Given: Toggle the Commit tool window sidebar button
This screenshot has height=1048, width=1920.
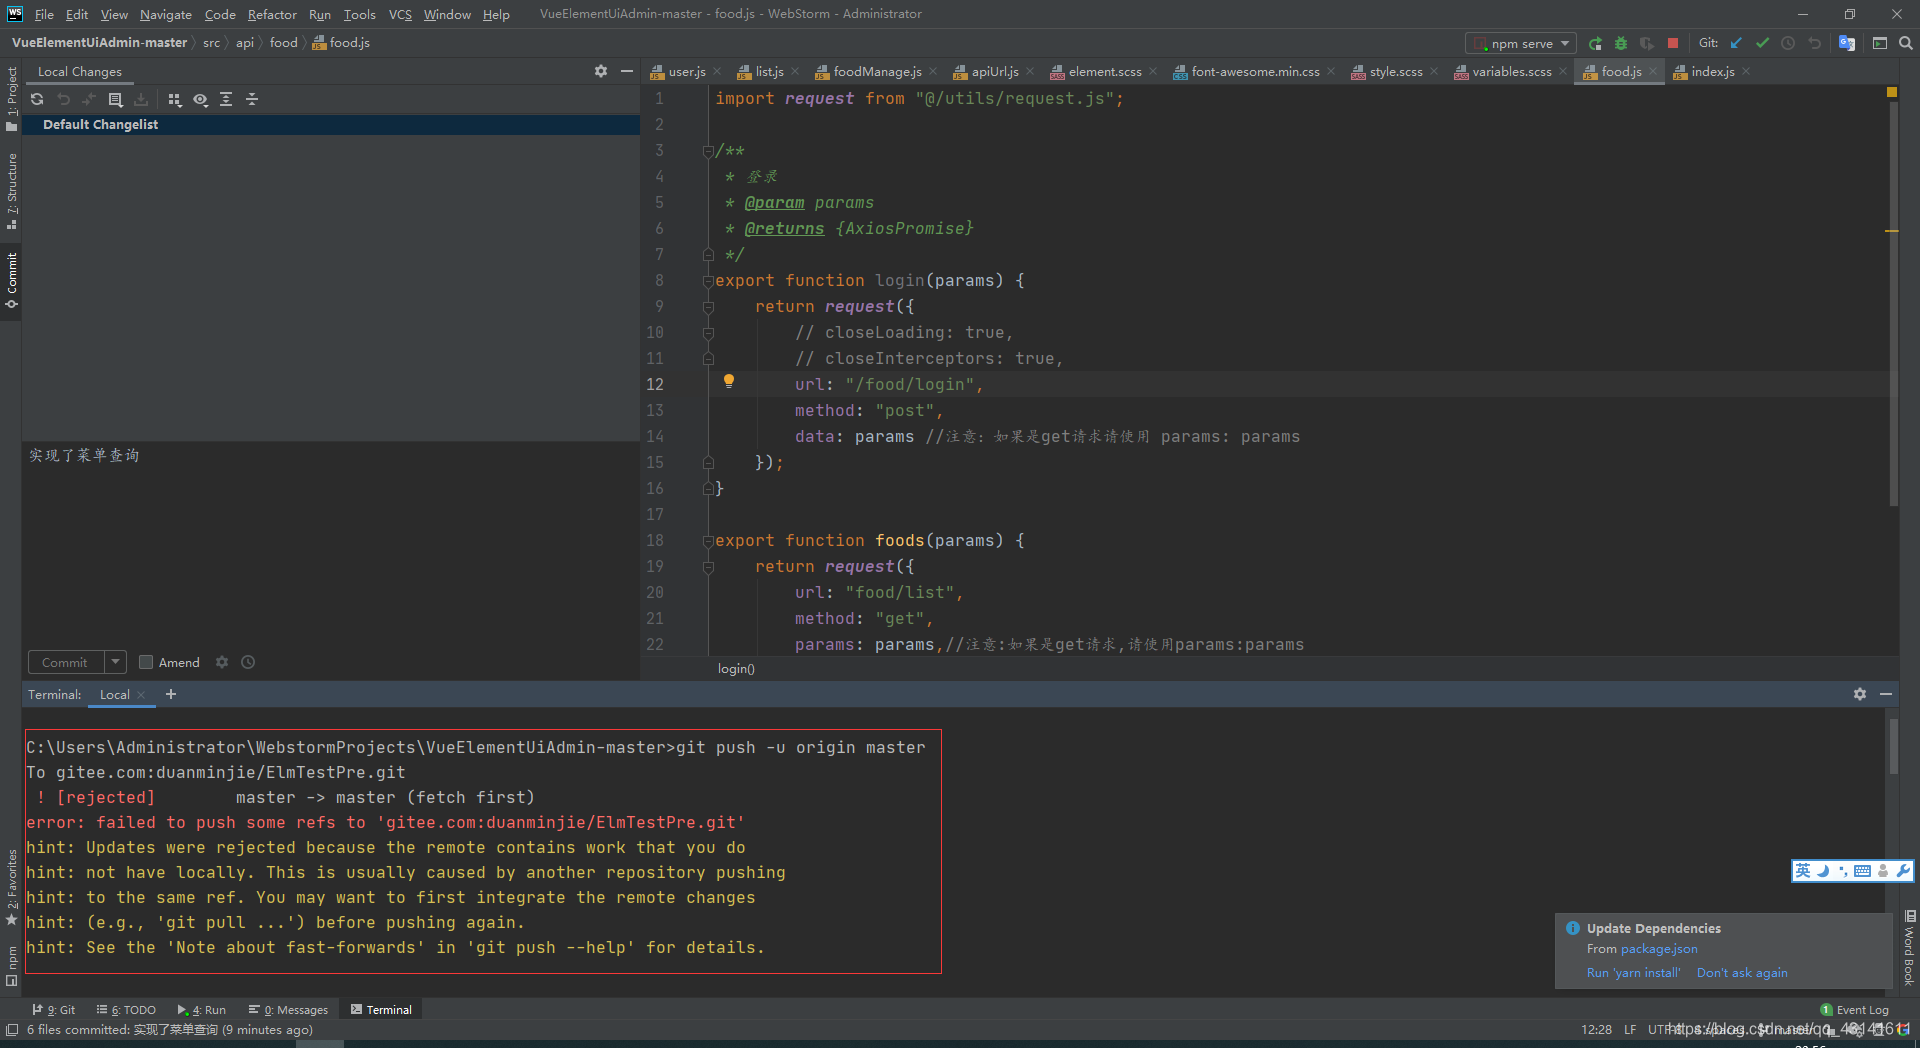Looking at the screenshot, I should coord(11,280).
